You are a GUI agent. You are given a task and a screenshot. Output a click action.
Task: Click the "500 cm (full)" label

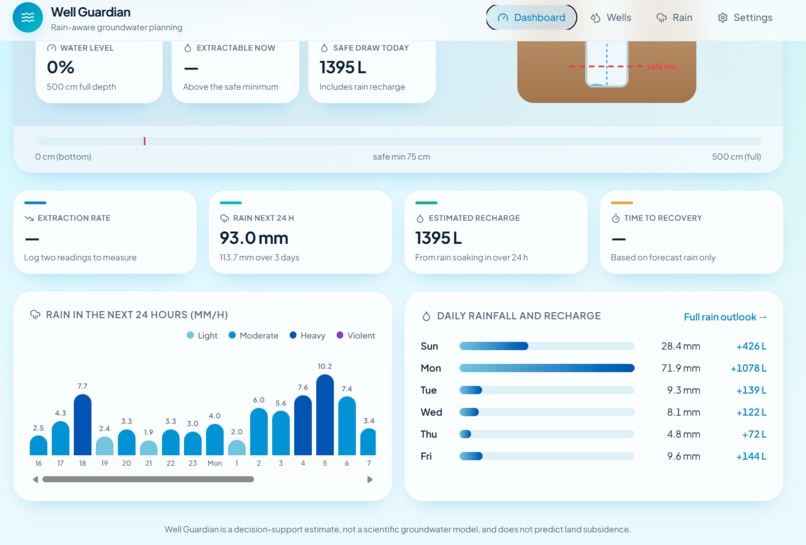pos(736,157)
